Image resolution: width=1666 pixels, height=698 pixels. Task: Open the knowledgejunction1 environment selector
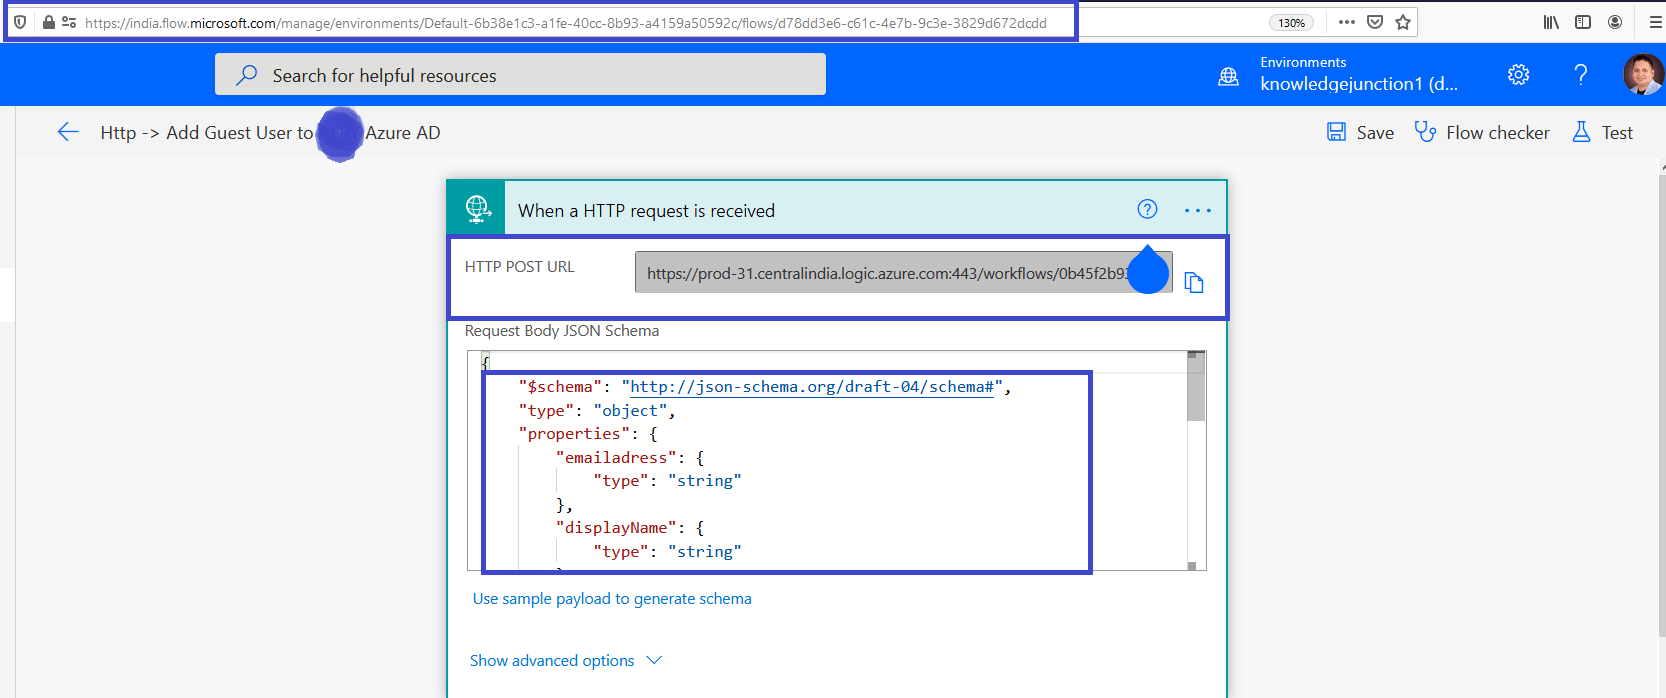pyautogui.click(x=1359, y=84)
